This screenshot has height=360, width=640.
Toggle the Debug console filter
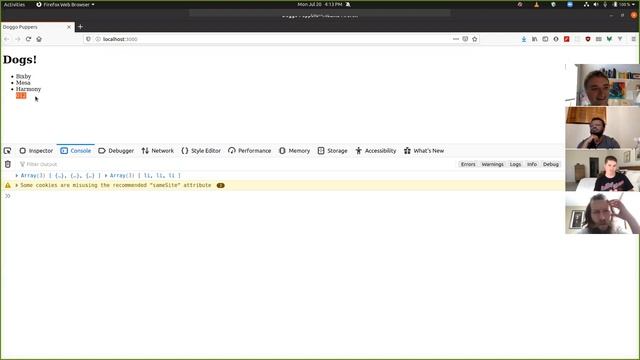pyautogui.click(x=551, y=164)
